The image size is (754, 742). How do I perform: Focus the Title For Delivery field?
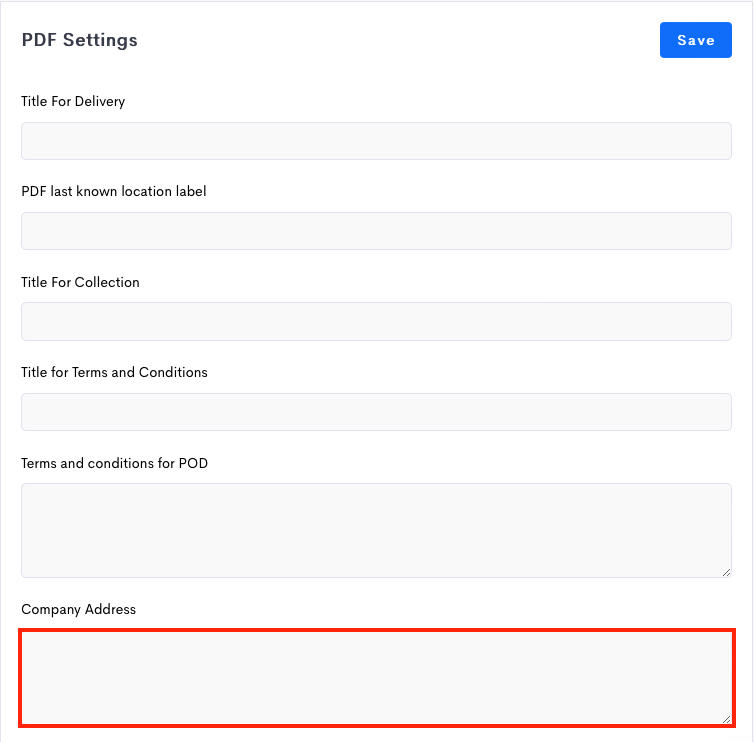pyautogui.click(x=377, y=141)
